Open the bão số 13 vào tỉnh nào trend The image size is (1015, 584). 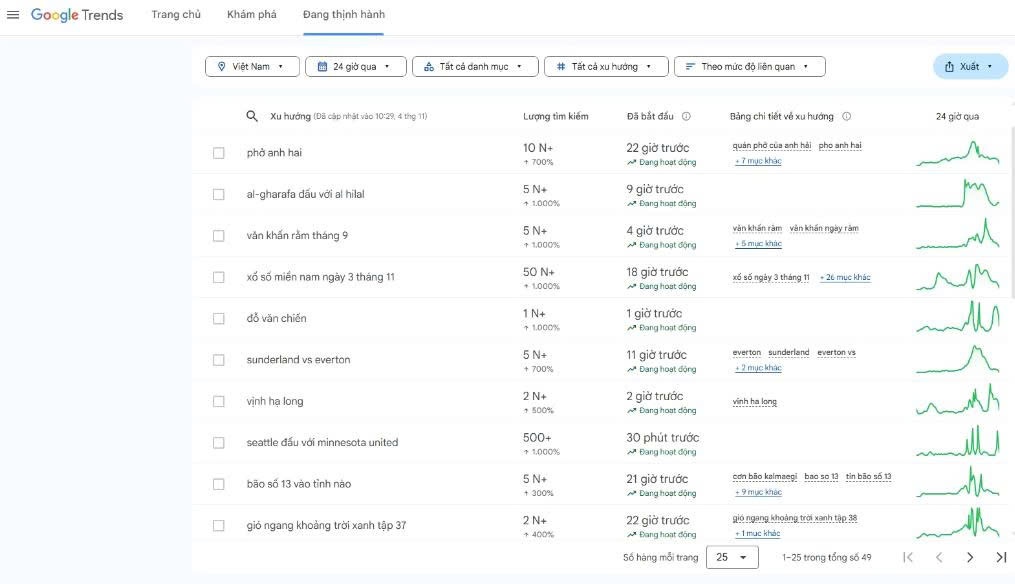pyautogui.click(x=298, y=484)
